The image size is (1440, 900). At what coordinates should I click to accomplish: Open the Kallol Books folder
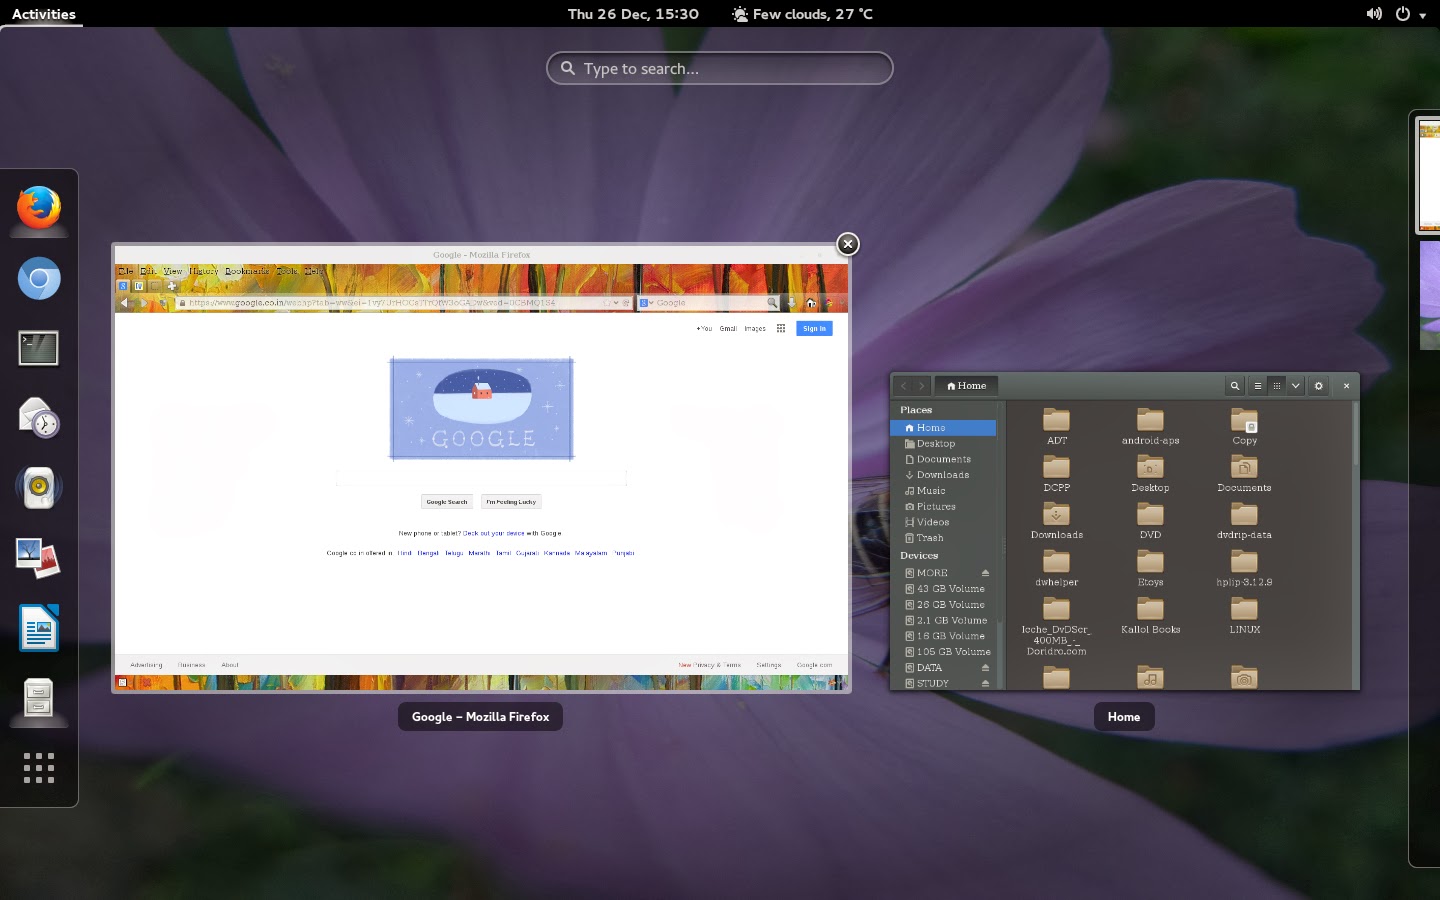[x=1150, y=616]
